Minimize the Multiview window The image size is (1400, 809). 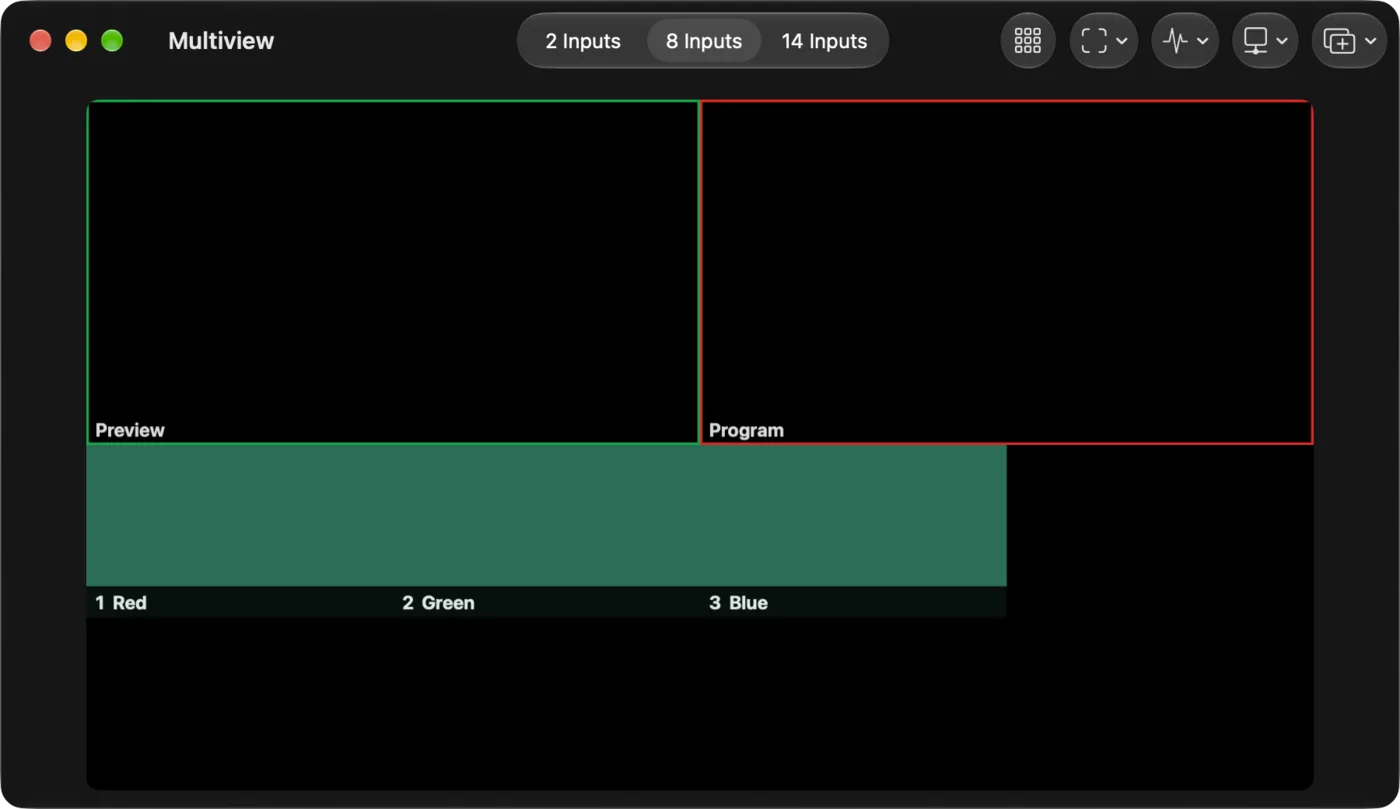tap(76, 41)
